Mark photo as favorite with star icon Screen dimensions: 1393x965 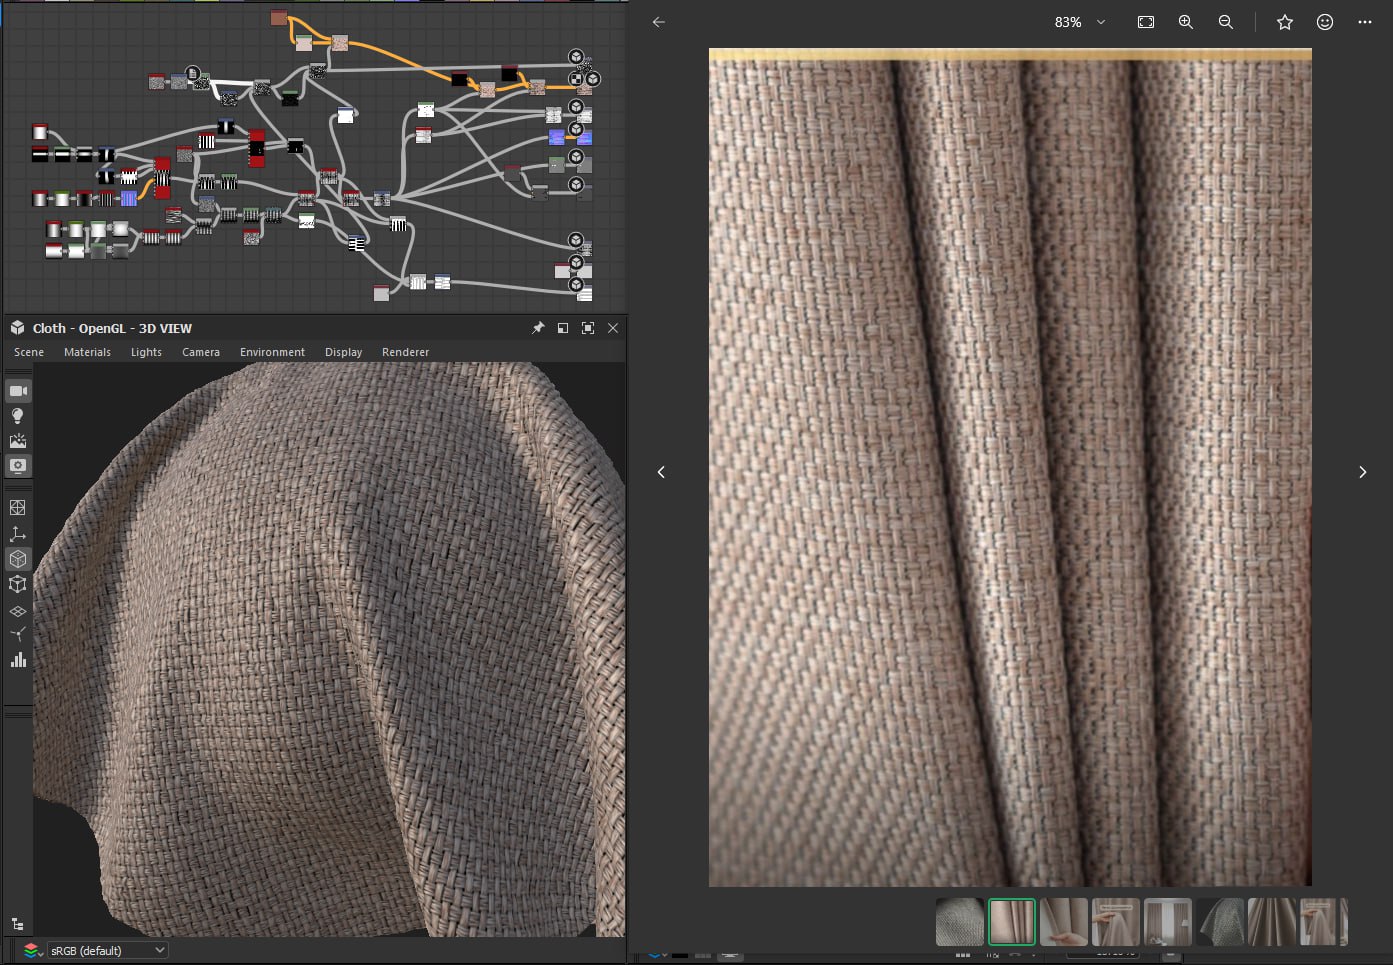coord(1285,22)
